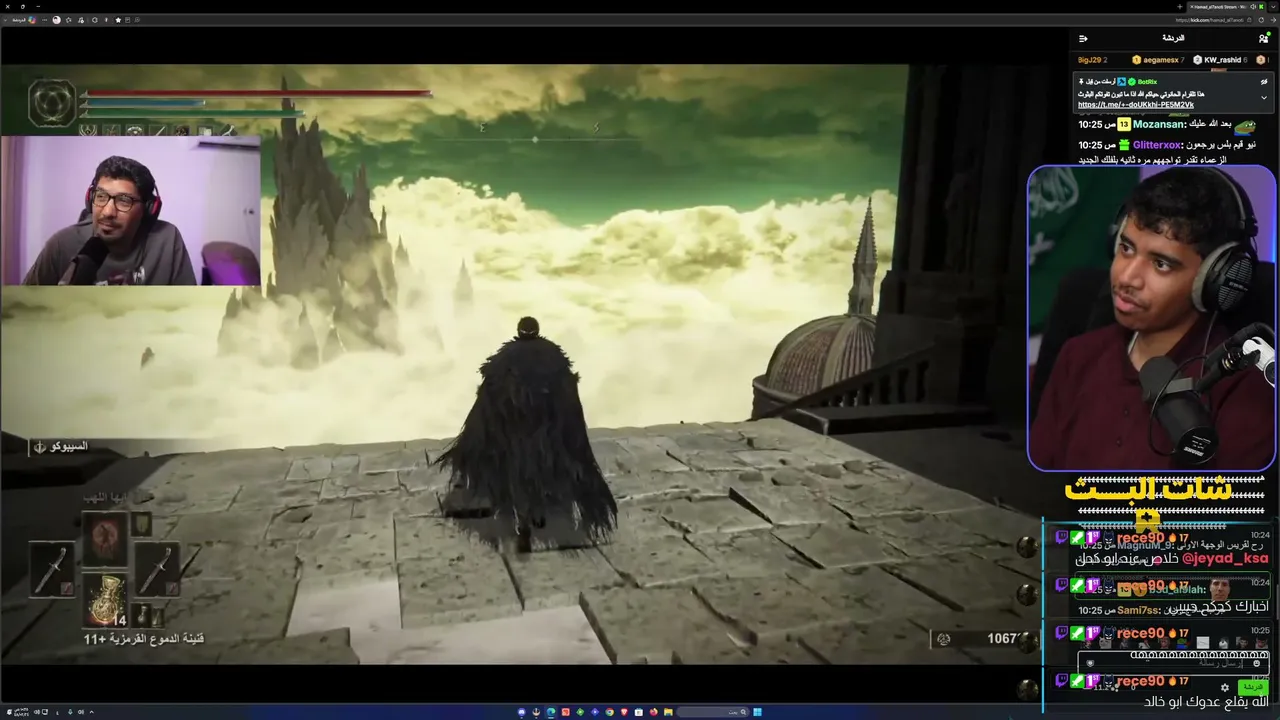Open the pinned Telegram link t.me
The image size is (1280, 720).
(1136, 105)
